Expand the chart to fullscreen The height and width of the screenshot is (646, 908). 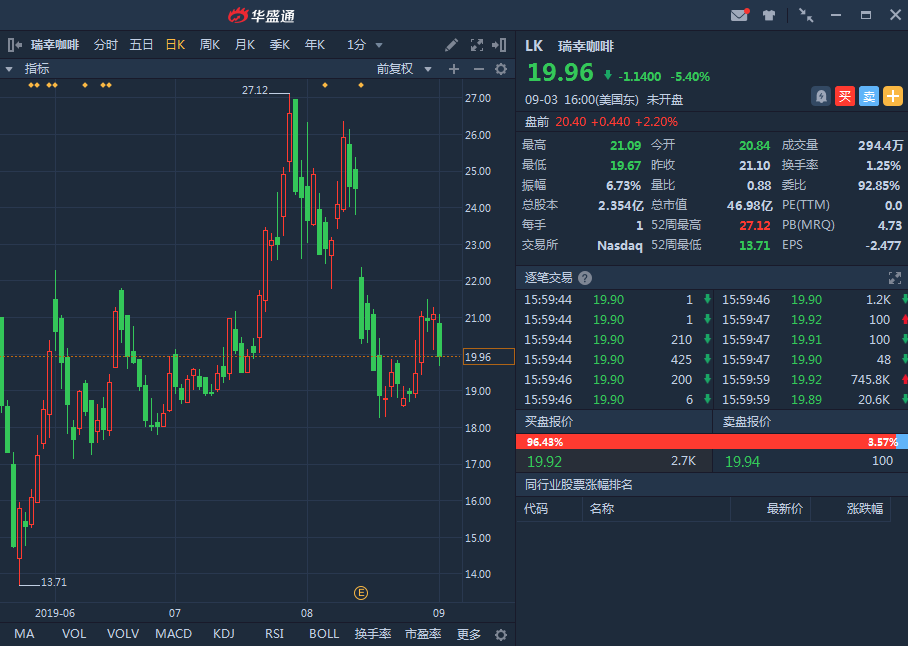[x=477, y=45]
